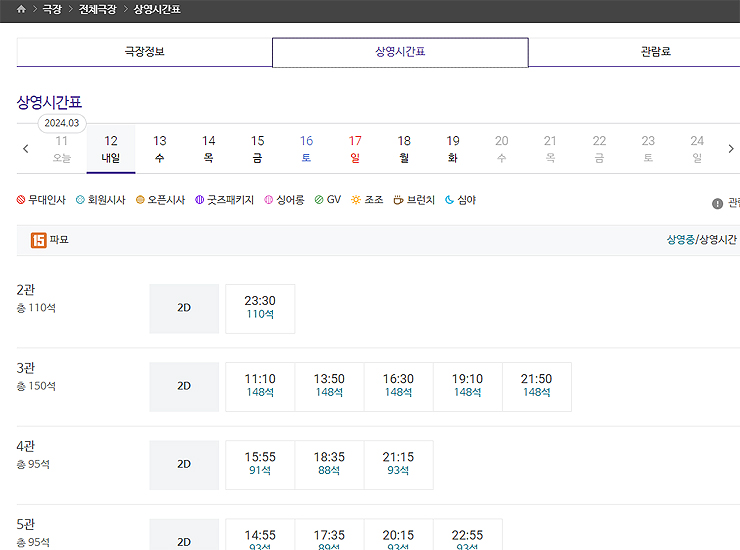This screenshot has height=550, width=740.
Task: Select date 18 월
Action: (x=404, y=149)
